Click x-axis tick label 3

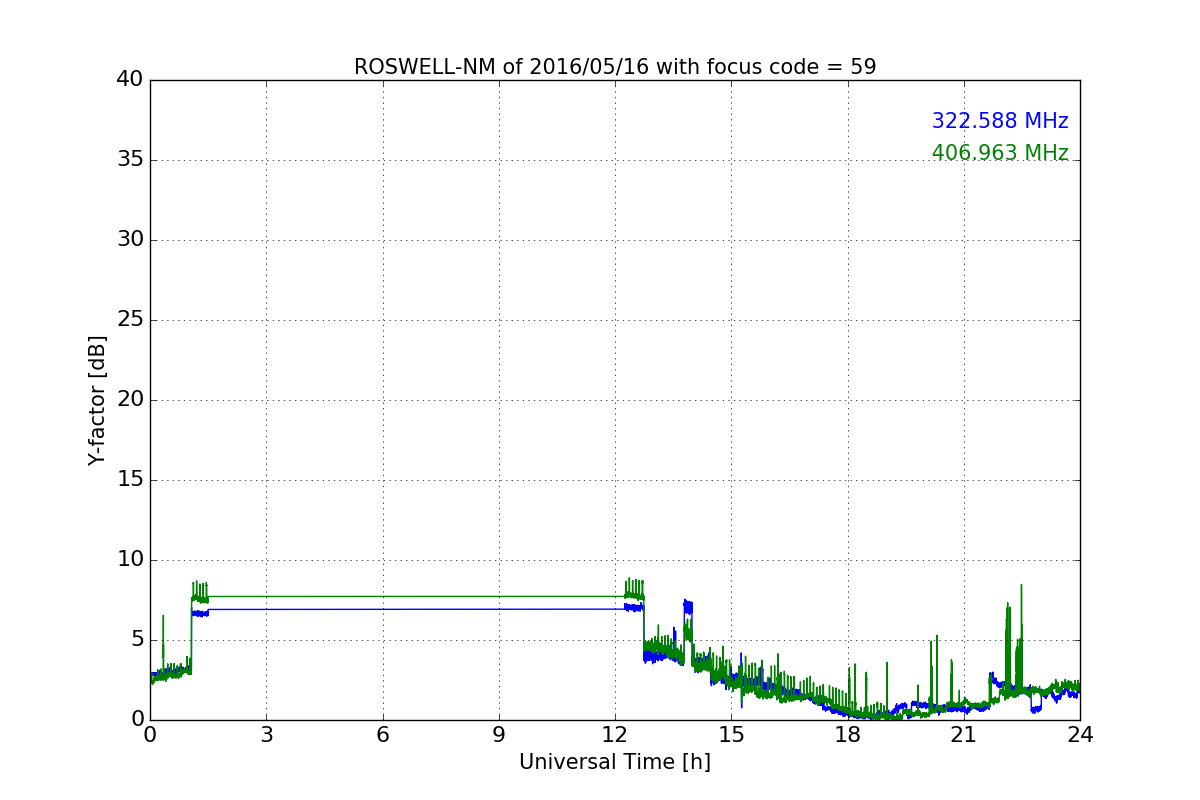coord(266,735)
